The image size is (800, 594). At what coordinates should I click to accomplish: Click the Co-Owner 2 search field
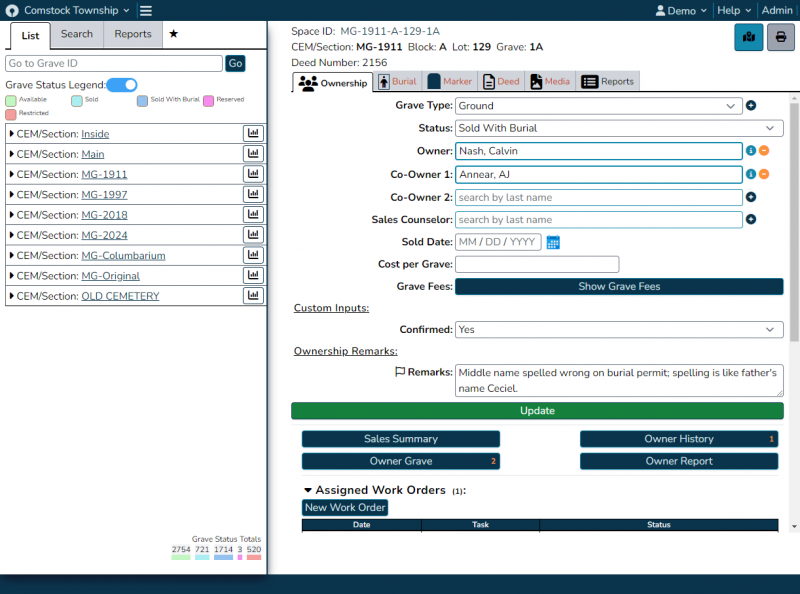pyautogui.click(x=598, y=197)
